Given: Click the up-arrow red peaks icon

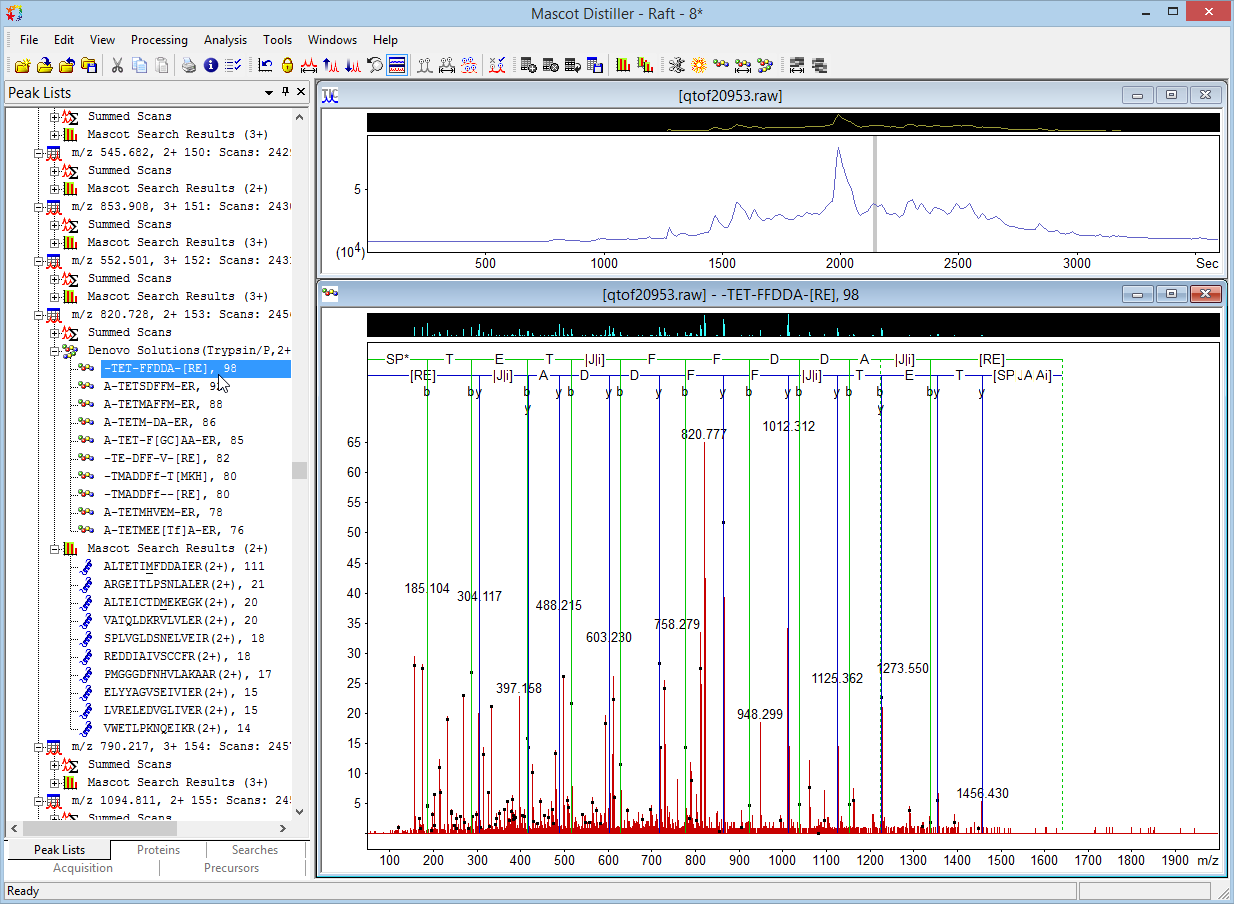Looking at the screenshot, I should click(x=331, y=66).
